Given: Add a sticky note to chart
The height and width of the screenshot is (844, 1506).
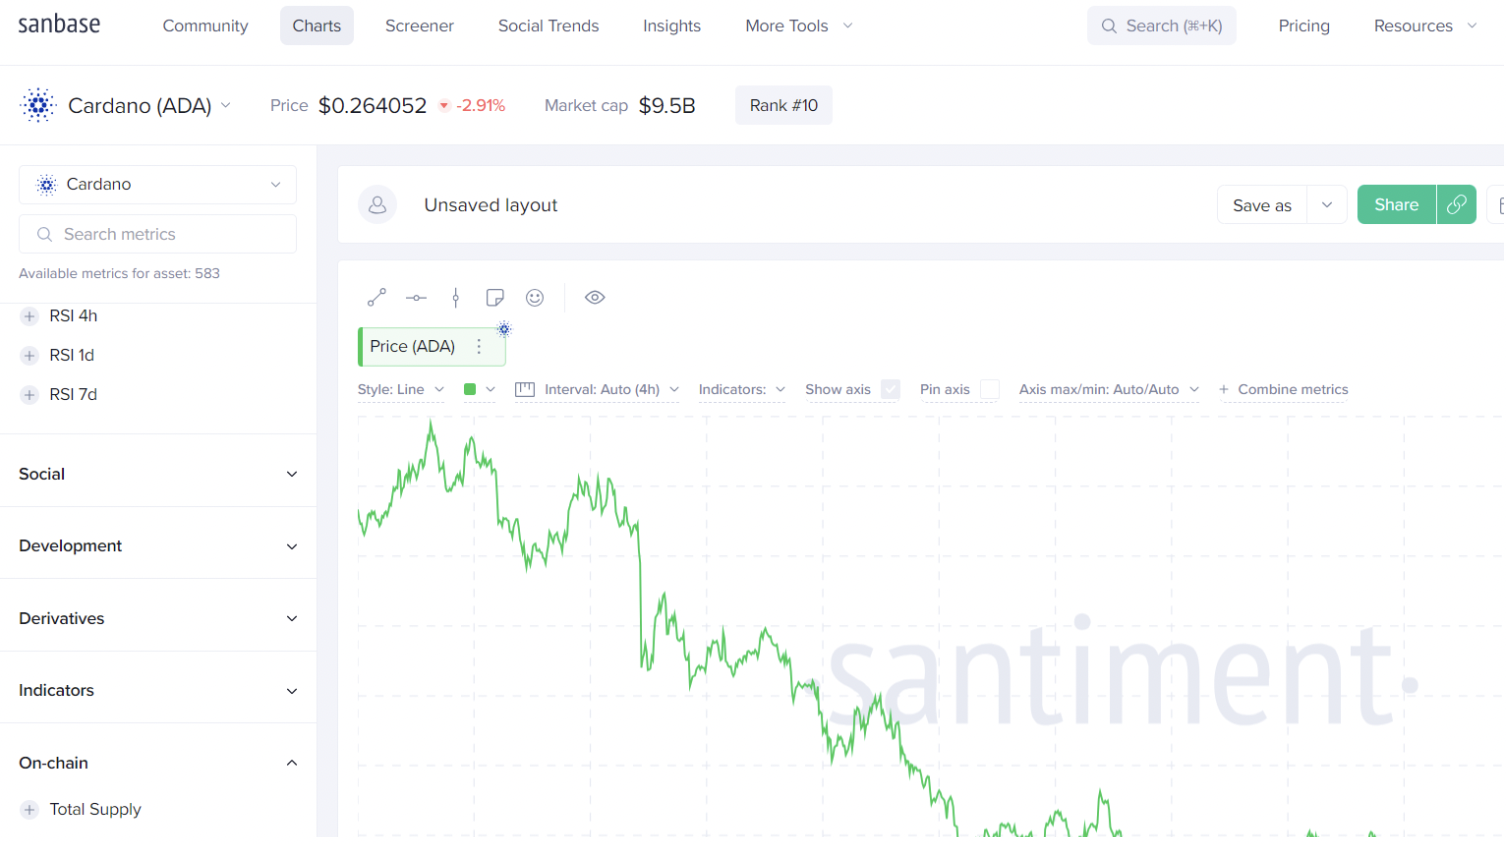Looking at the screenshot, I should point(495,298).
